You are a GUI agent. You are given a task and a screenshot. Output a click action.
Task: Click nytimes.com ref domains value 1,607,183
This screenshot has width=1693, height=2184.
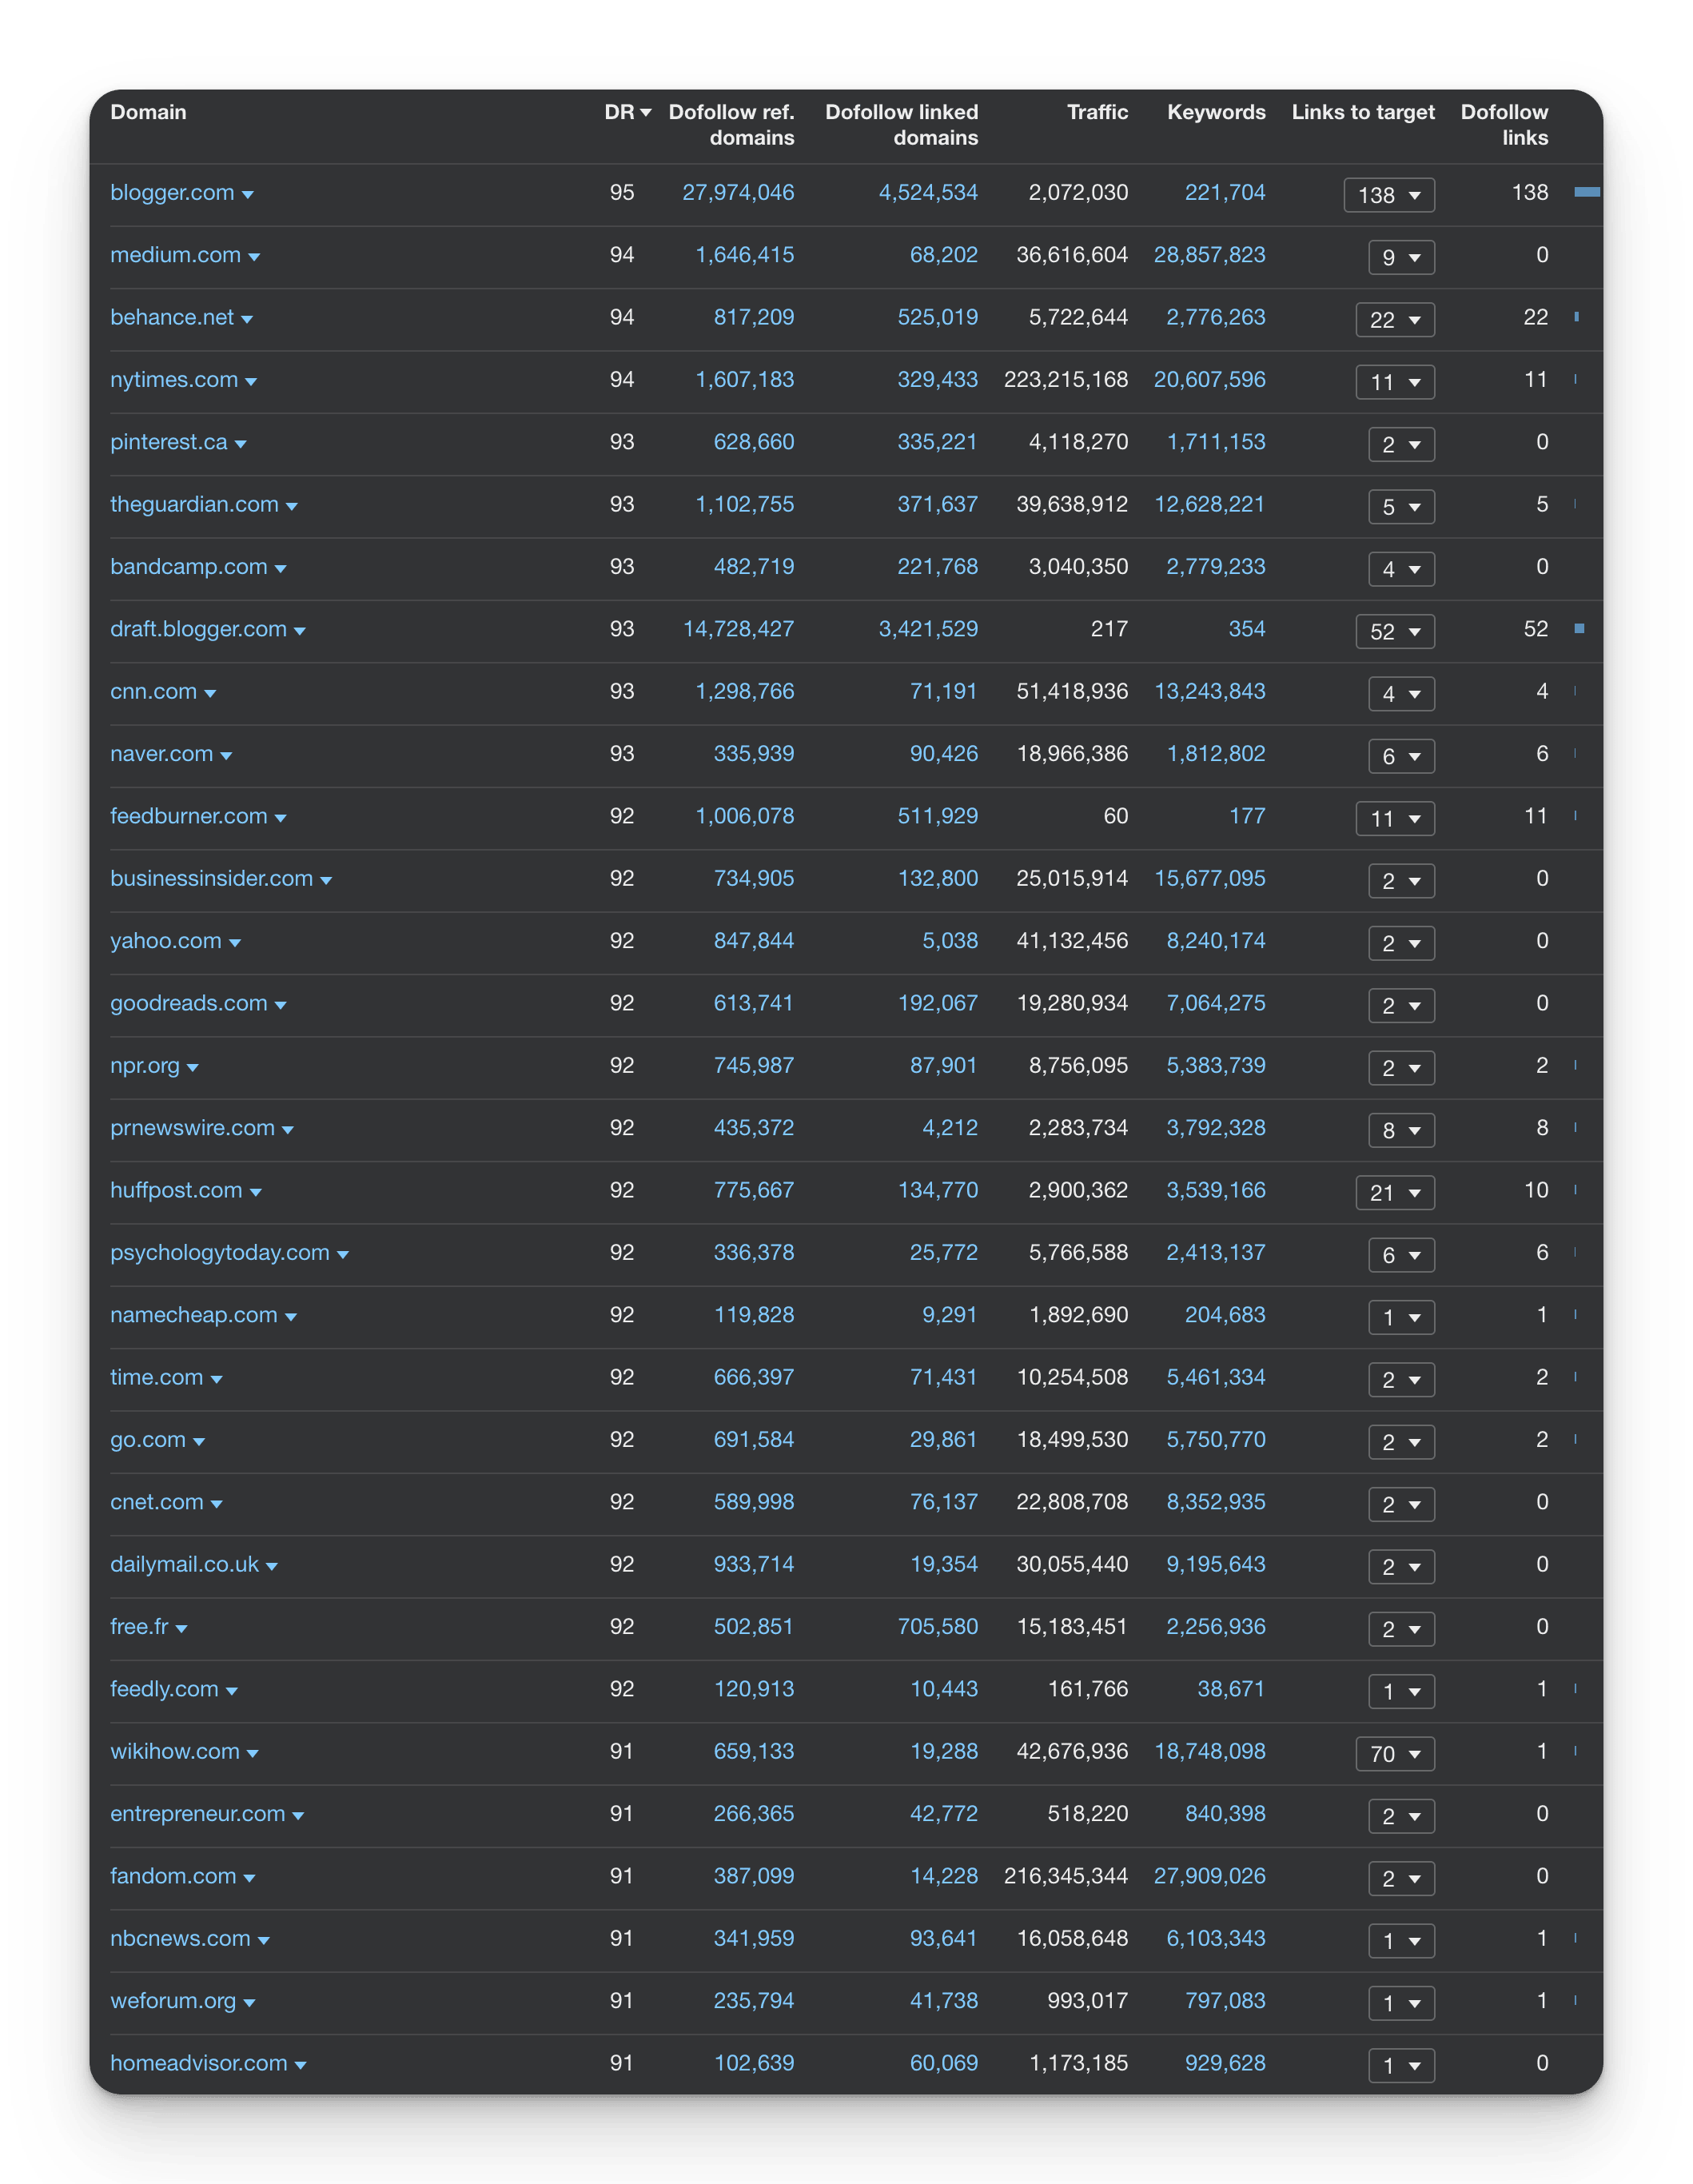[745, 379]
